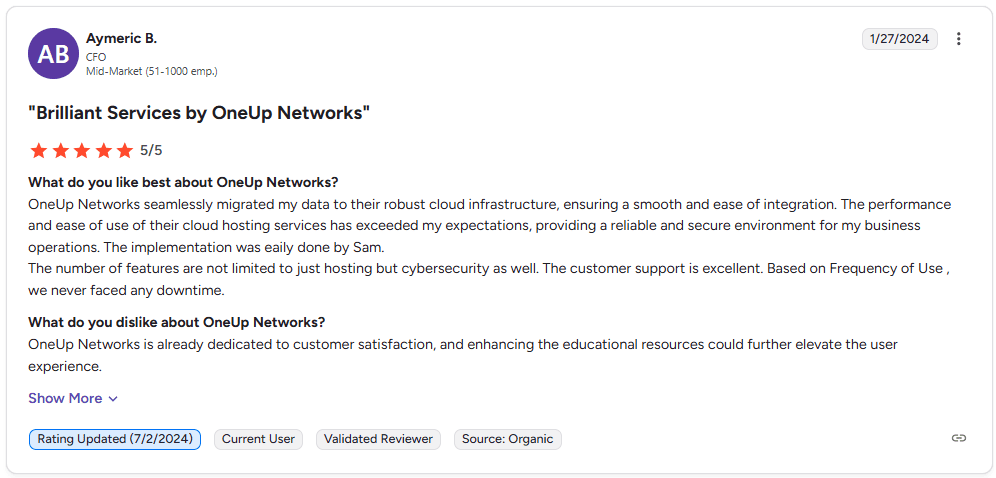Viewport: 996px width, 478px height.
Task: Select the Validated Reviewer tag
Action: (378, 439)
